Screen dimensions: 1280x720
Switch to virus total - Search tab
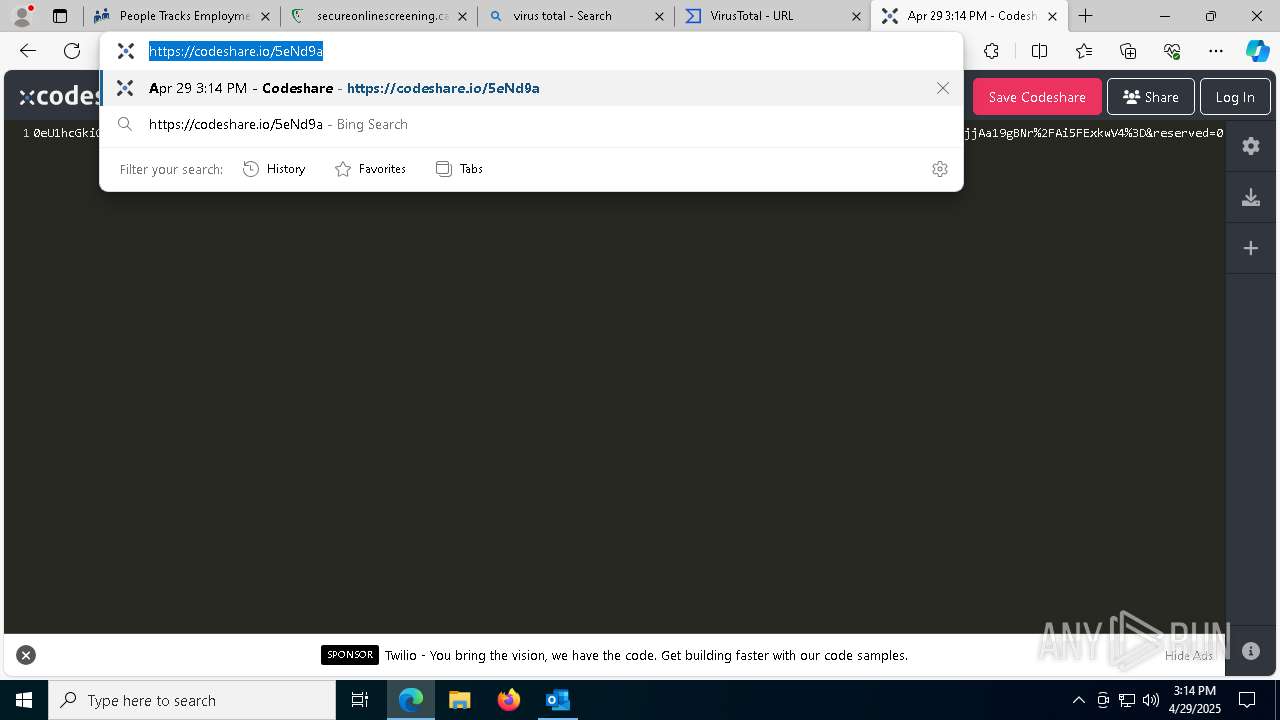tap(576, 16)
